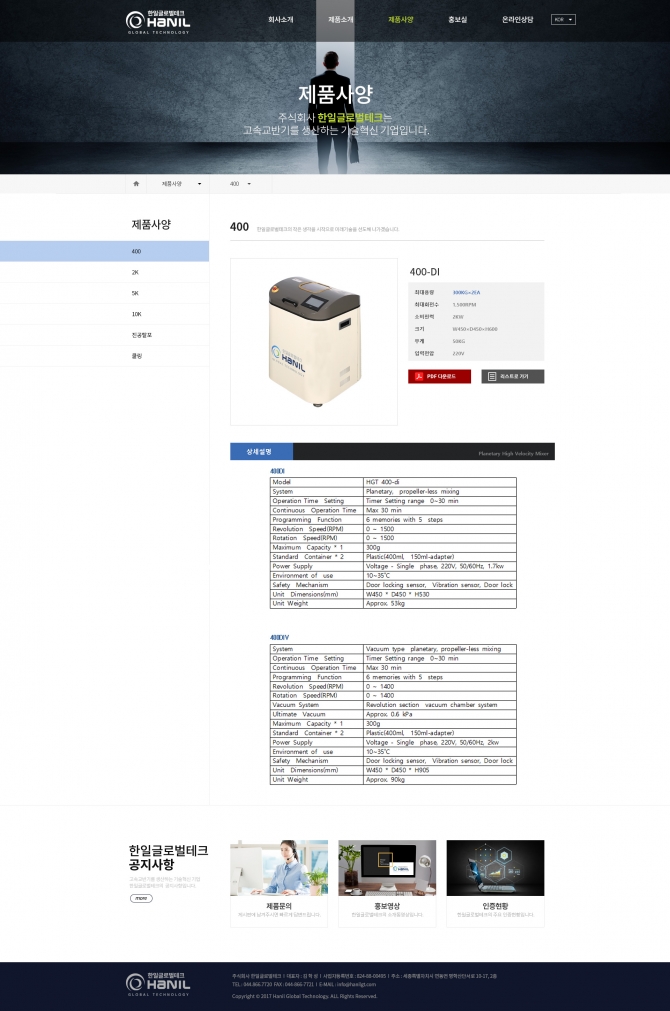The height and width of the screenshot is (1011, 670).
Task: Click the blue 400DI table heading
Action: (x=277, y=471)
